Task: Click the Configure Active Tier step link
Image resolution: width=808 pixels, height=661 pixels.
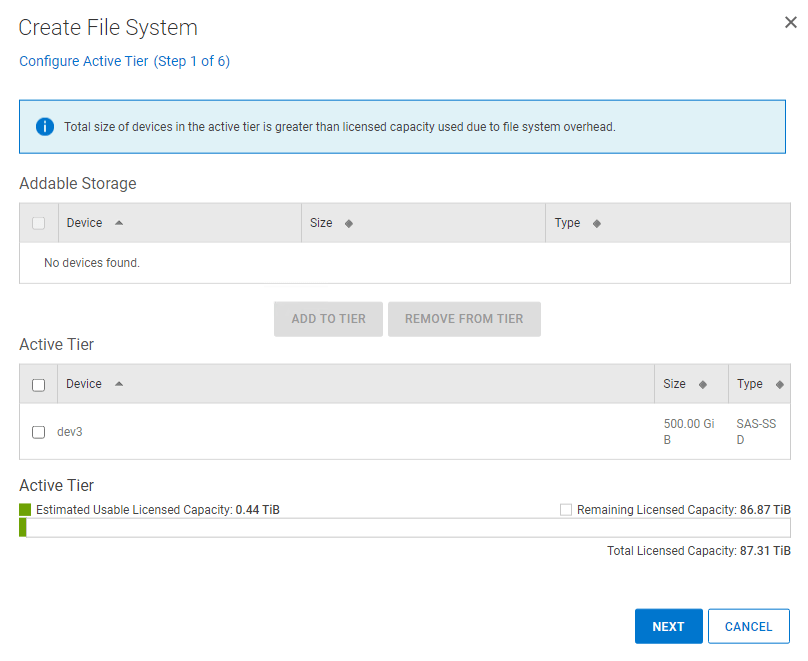Action: tap(124, 61)
